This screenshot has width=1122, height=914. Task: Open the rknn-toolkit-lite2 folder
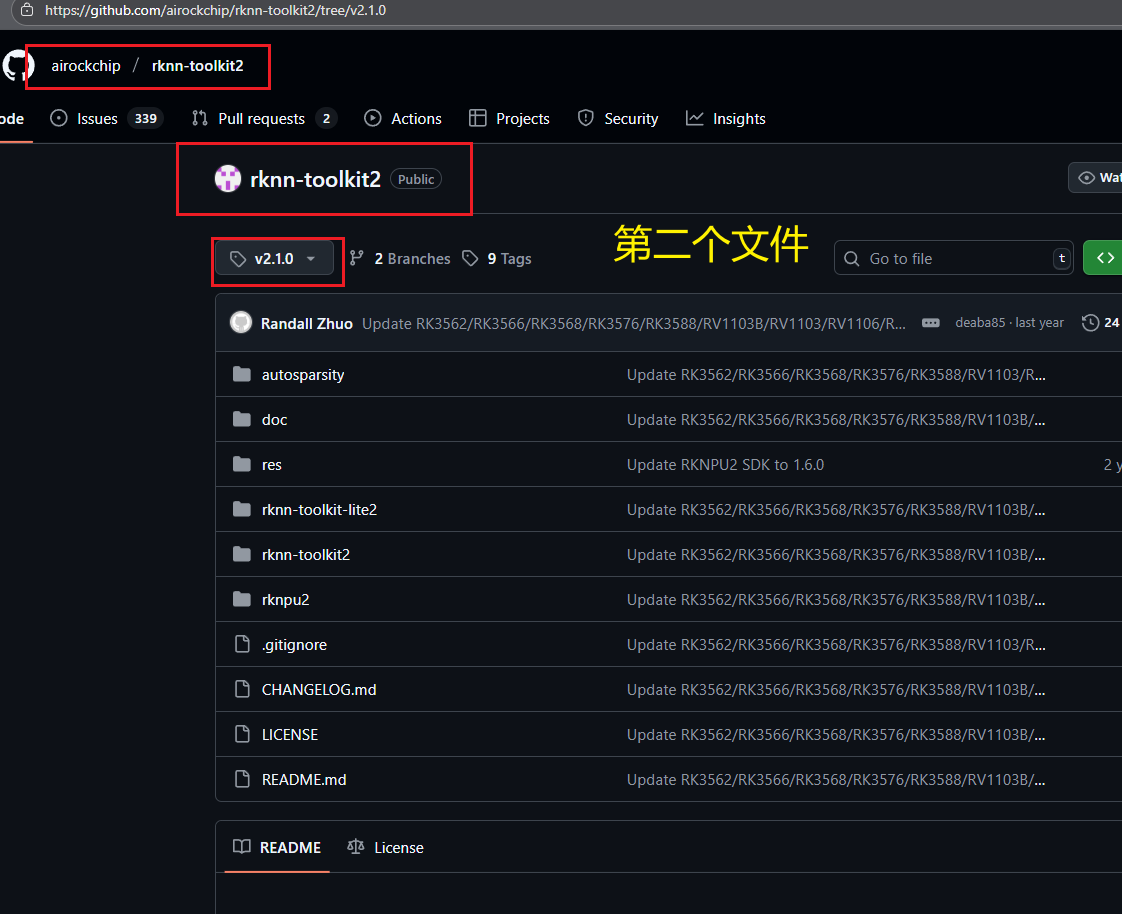point(319,510)
